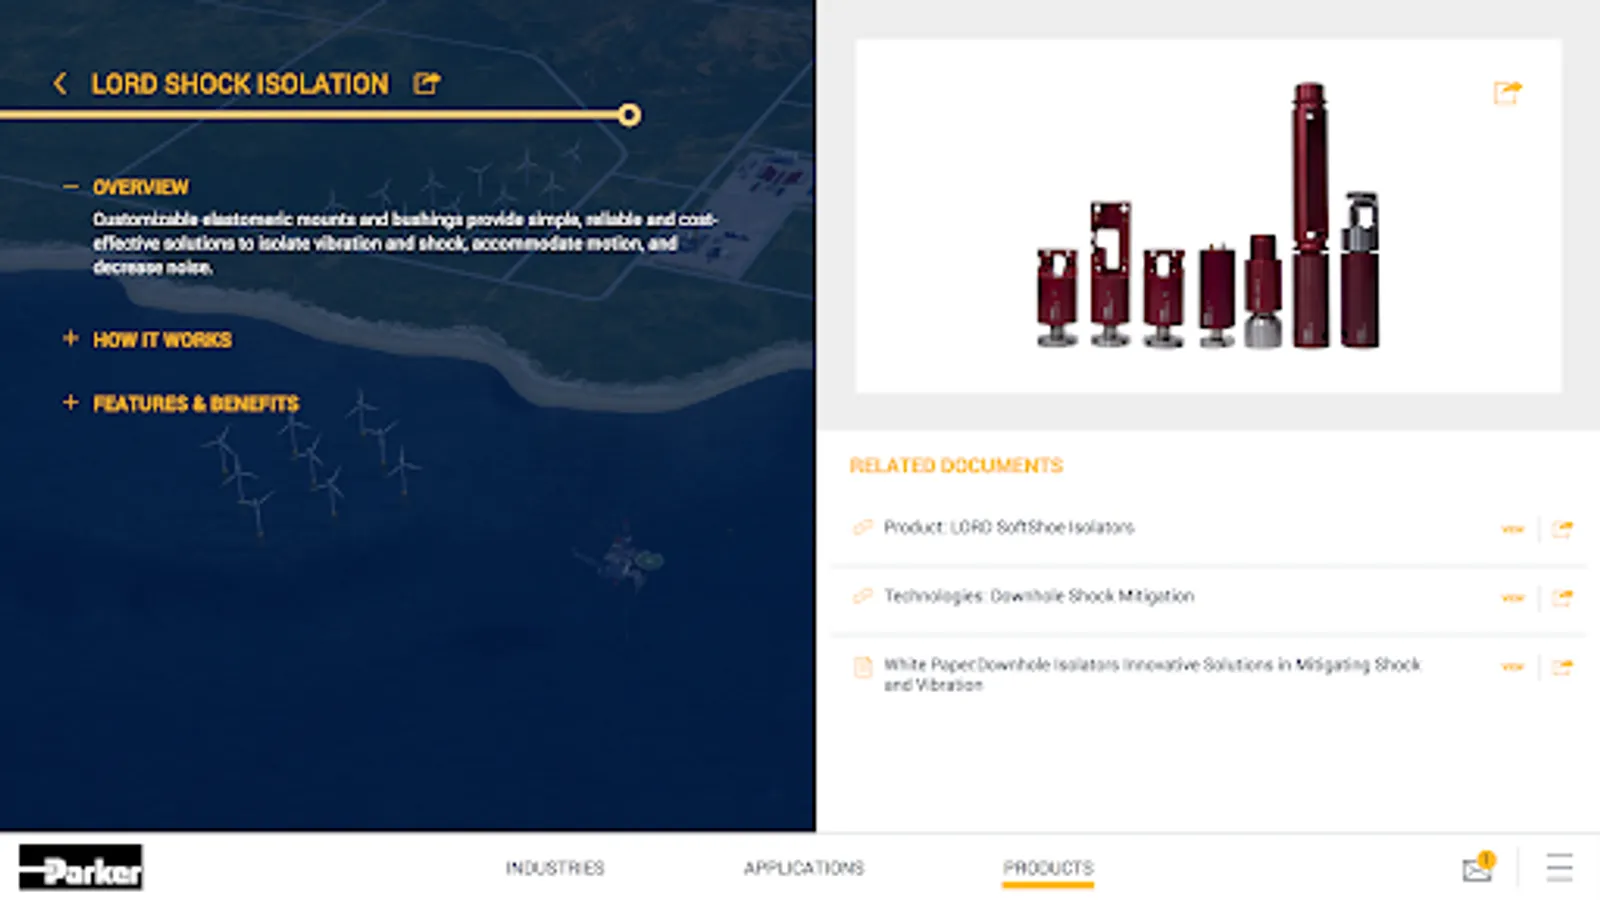Open the shock isolator product image
The width and height of the screenshot is (1600, 900).
[1208, 216]
